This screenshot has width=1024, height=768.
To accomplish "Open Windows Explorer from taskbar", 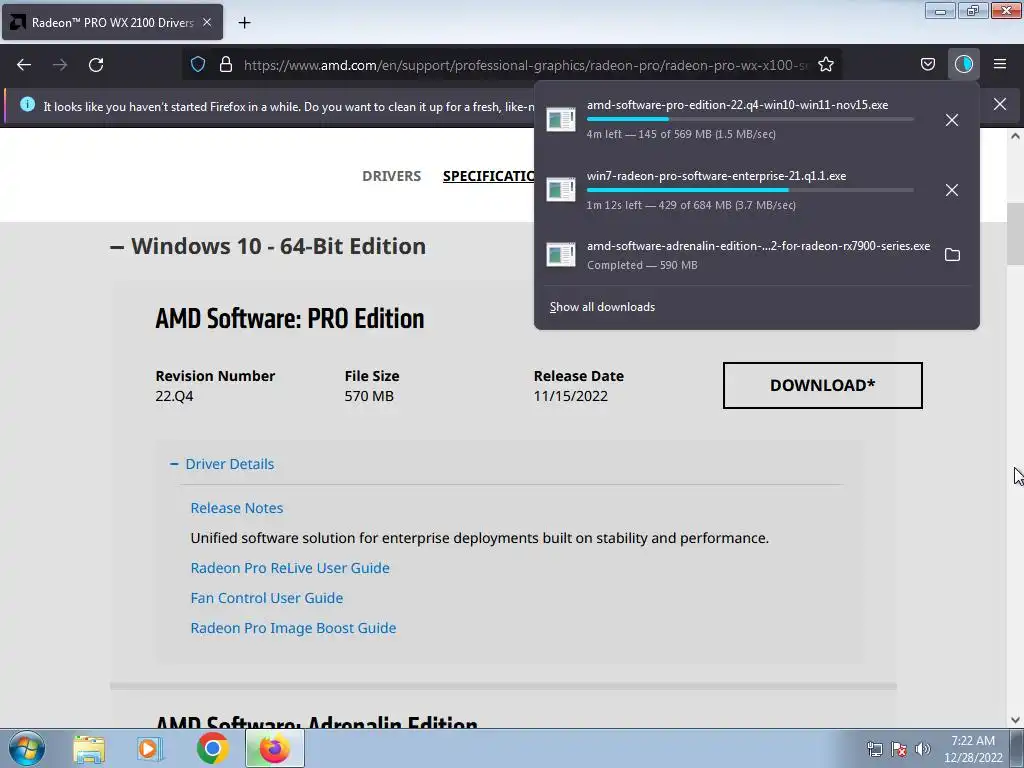I will 89,749.
